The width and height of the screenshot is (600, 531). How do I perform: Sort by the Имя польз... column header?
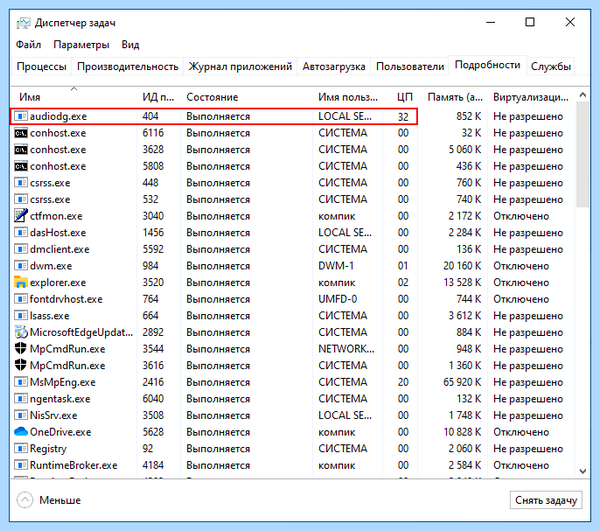pos(347,97)
